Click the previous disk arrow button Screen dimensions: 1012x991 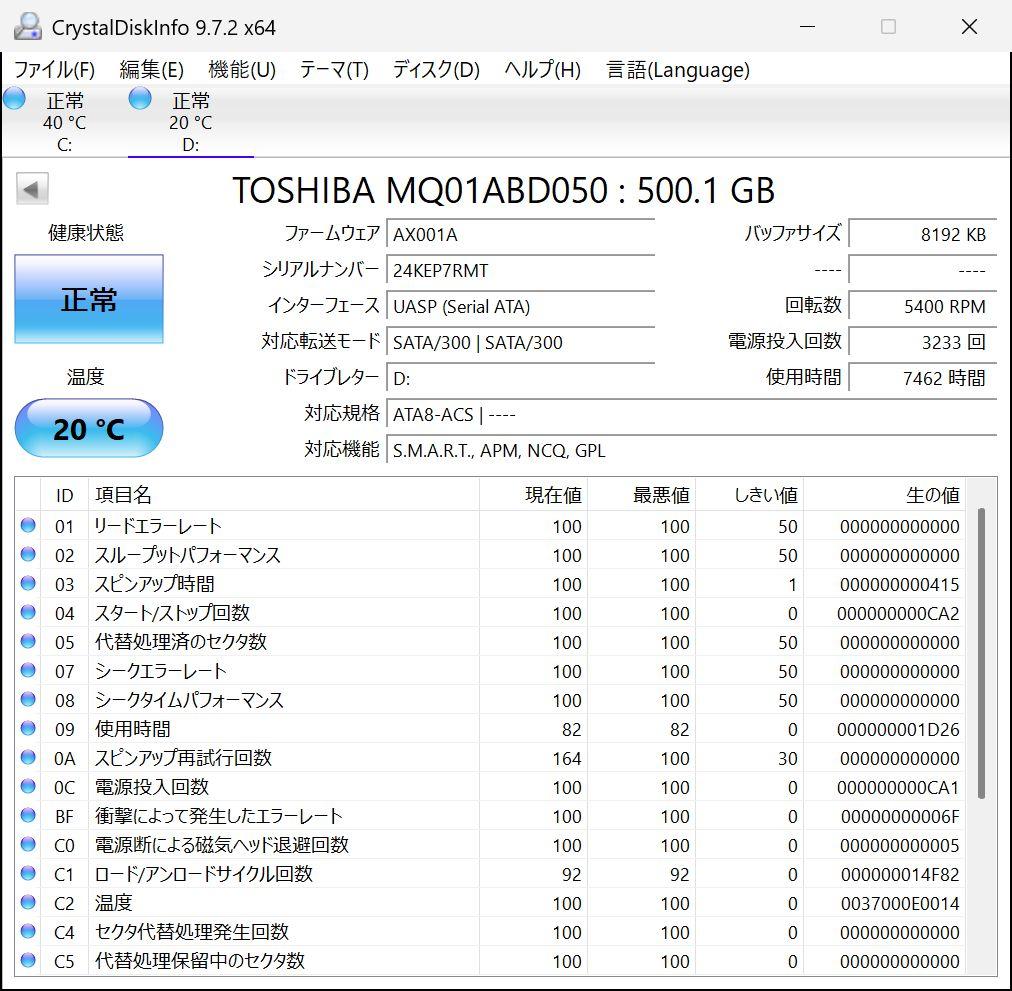click(33, 189)
